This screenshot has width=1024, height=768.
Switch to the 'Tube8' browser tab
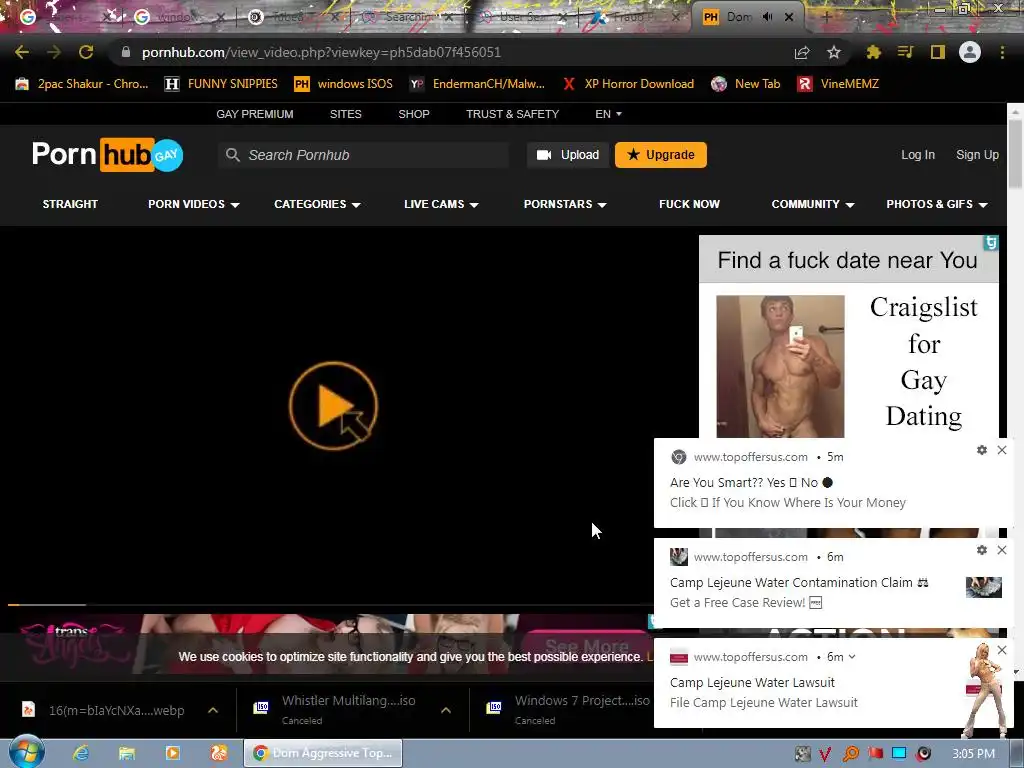294,17
